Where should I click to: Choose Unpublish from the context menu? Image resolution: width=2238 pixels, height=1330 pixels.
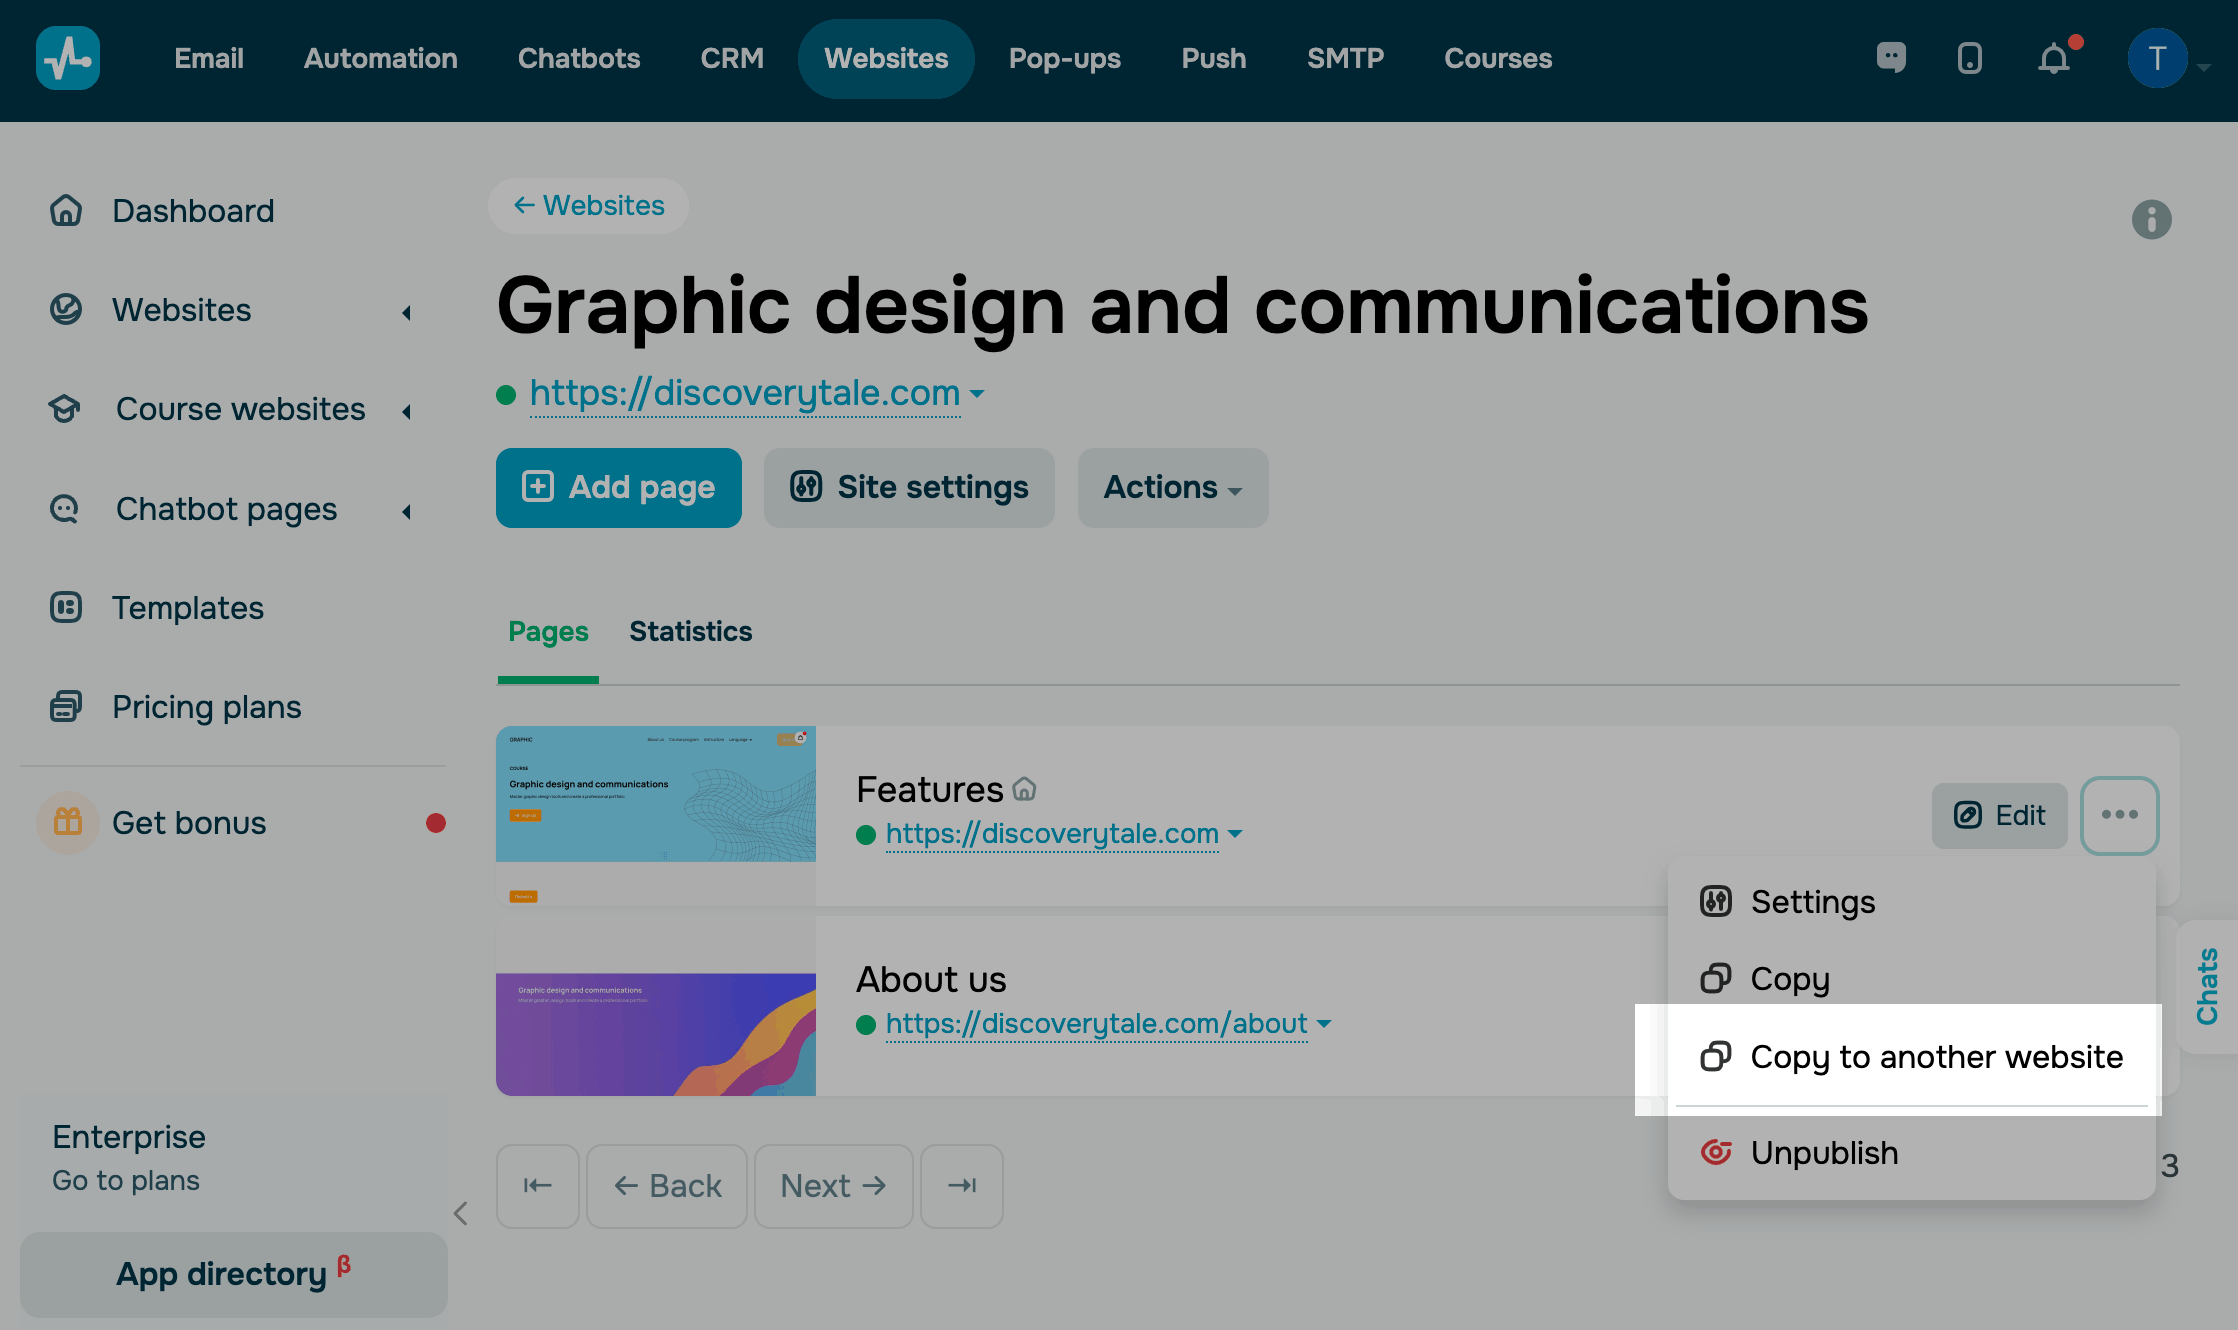click(1823, 1153)
